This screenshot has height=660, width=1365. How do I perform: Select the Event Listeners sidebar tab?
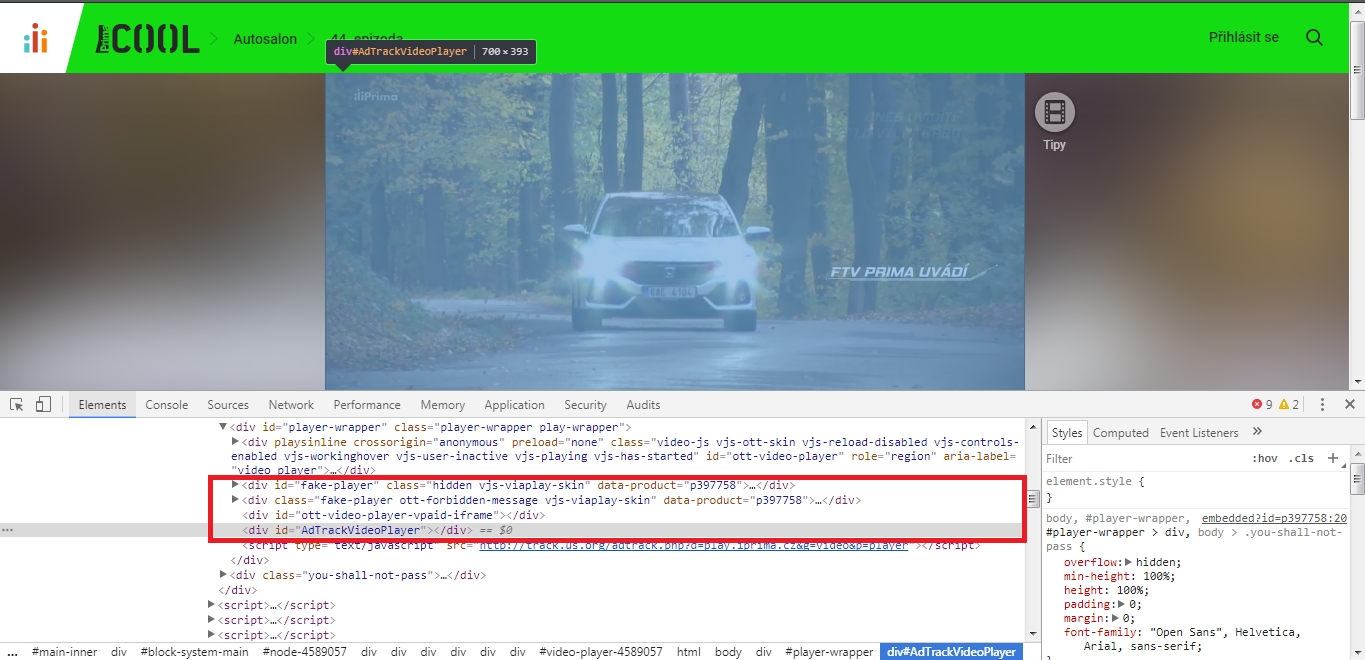coord(1199,433)
